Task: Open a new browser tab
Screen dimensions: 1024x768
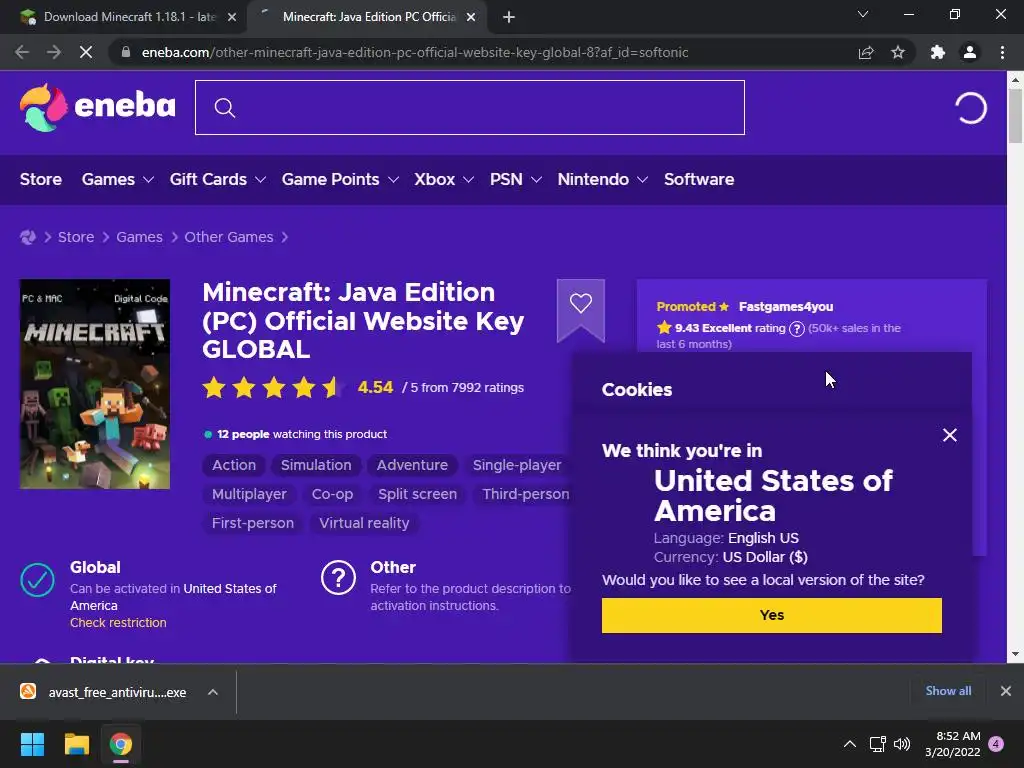Action: tap(509, 17)
